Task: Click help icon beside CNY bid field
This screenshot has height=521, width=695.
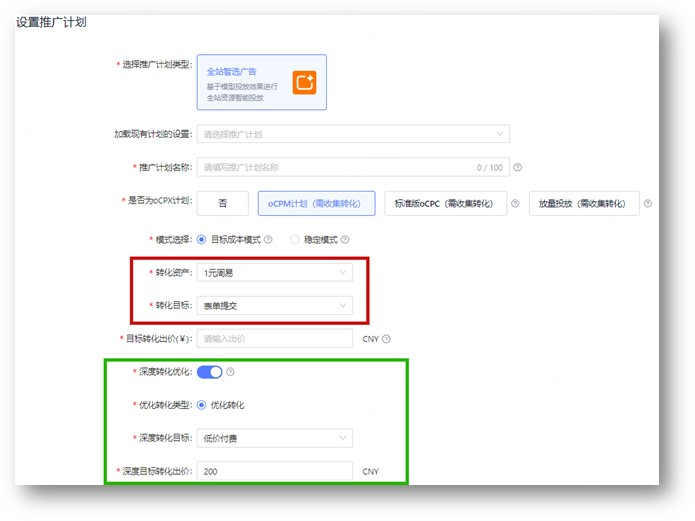Action: [387, 339]
